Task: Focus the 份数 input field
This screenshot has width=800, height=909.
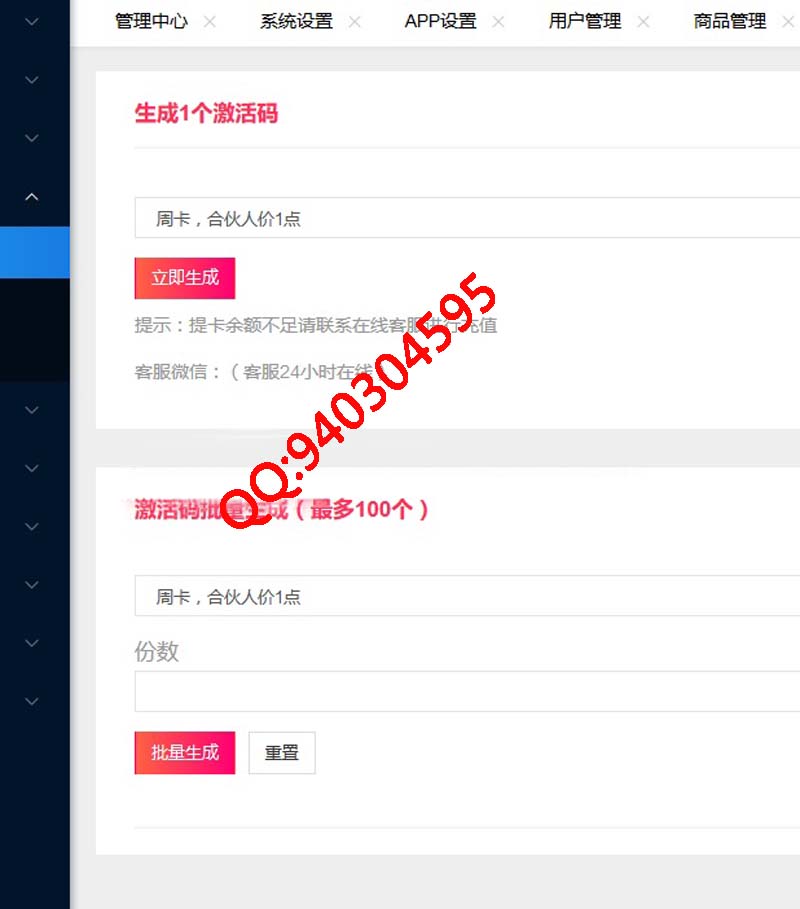Action: (x=467, y=691)
